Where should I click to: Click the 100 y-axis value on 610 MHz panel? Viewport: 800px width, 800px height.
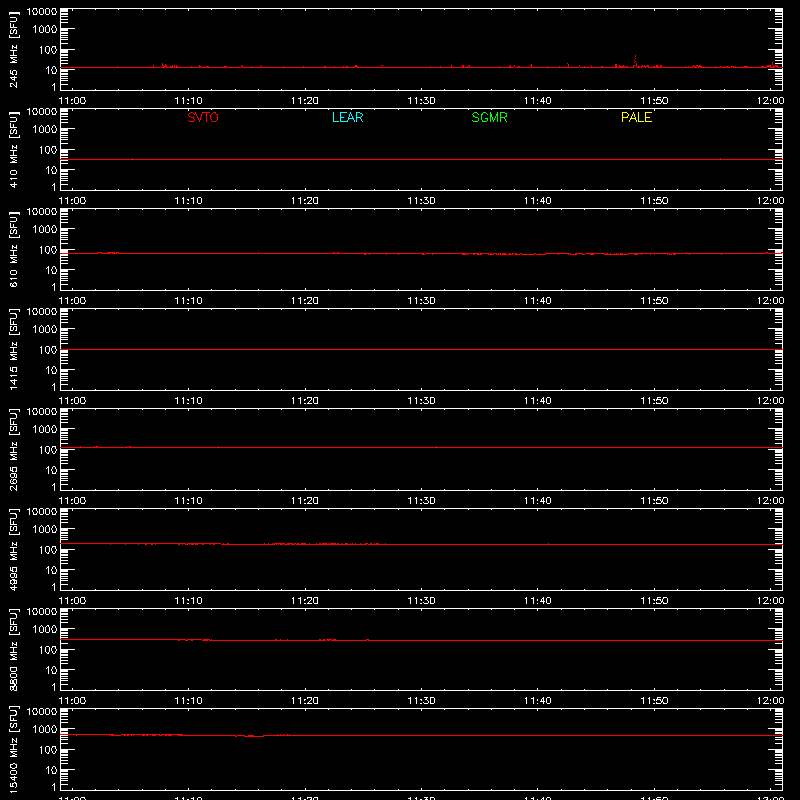48,249
